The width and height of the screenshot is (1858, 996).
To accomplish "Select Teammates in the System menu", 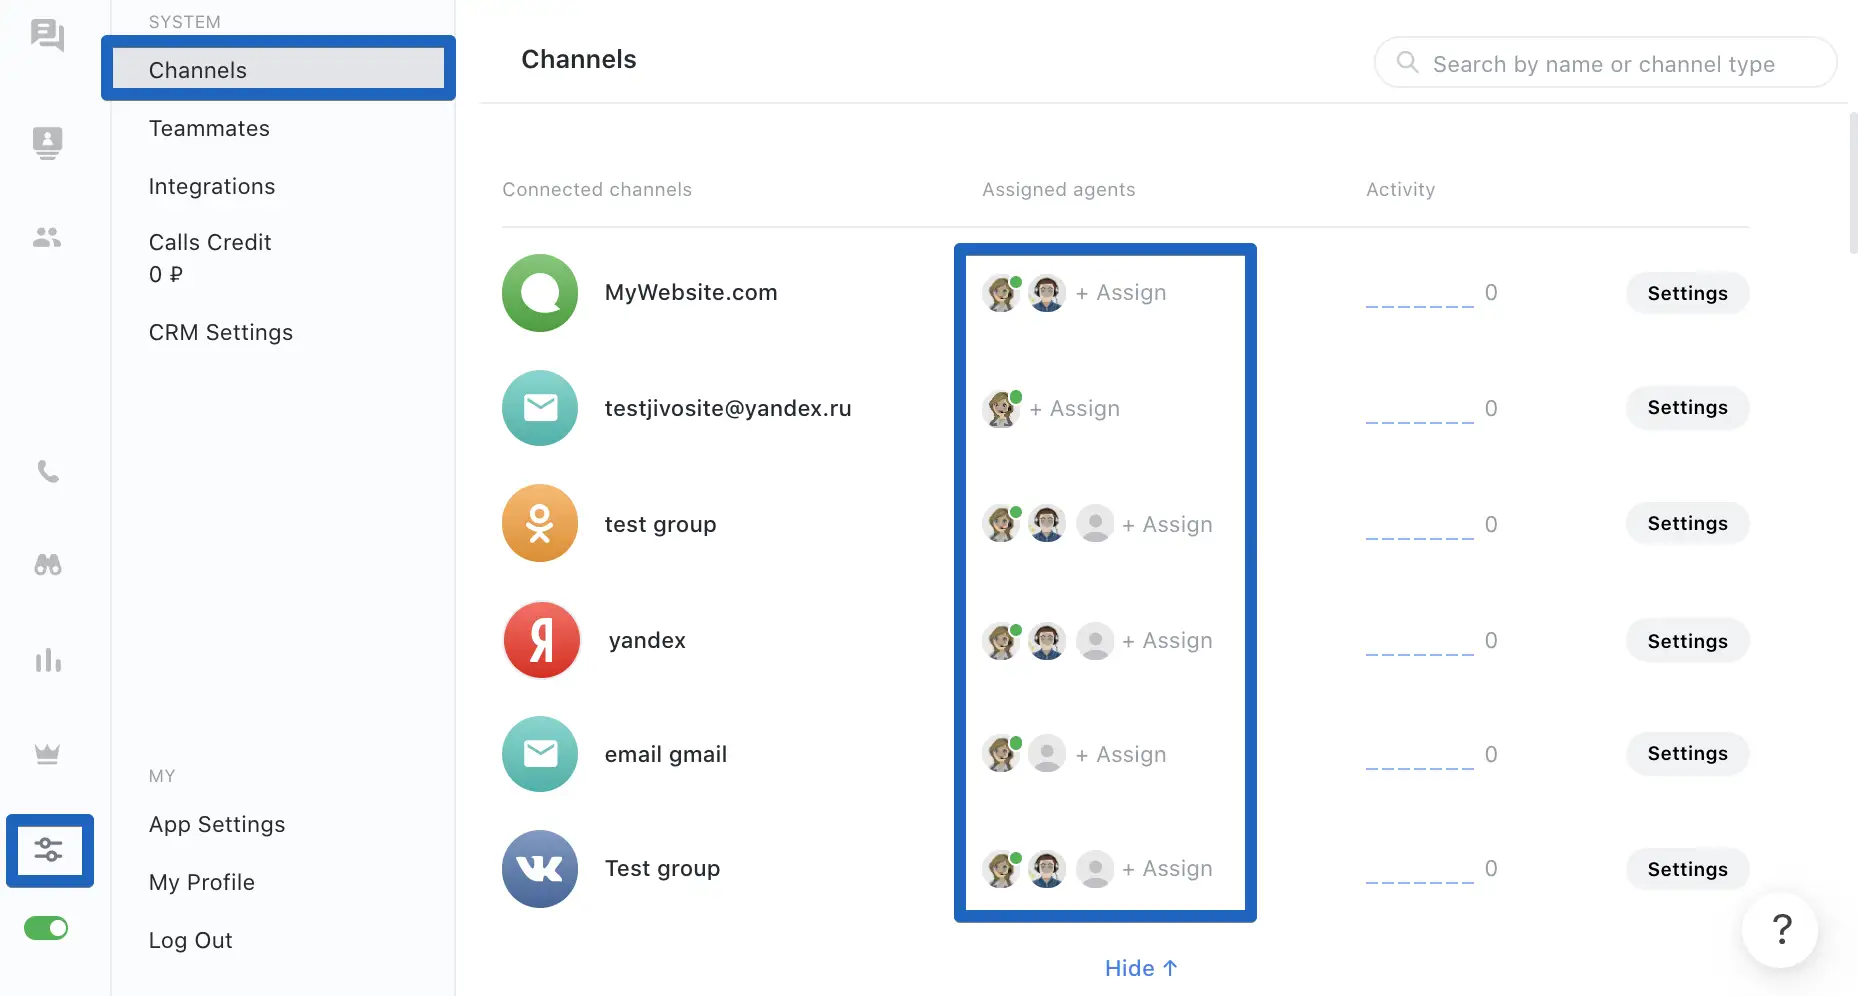I will [x=209, y=128].
